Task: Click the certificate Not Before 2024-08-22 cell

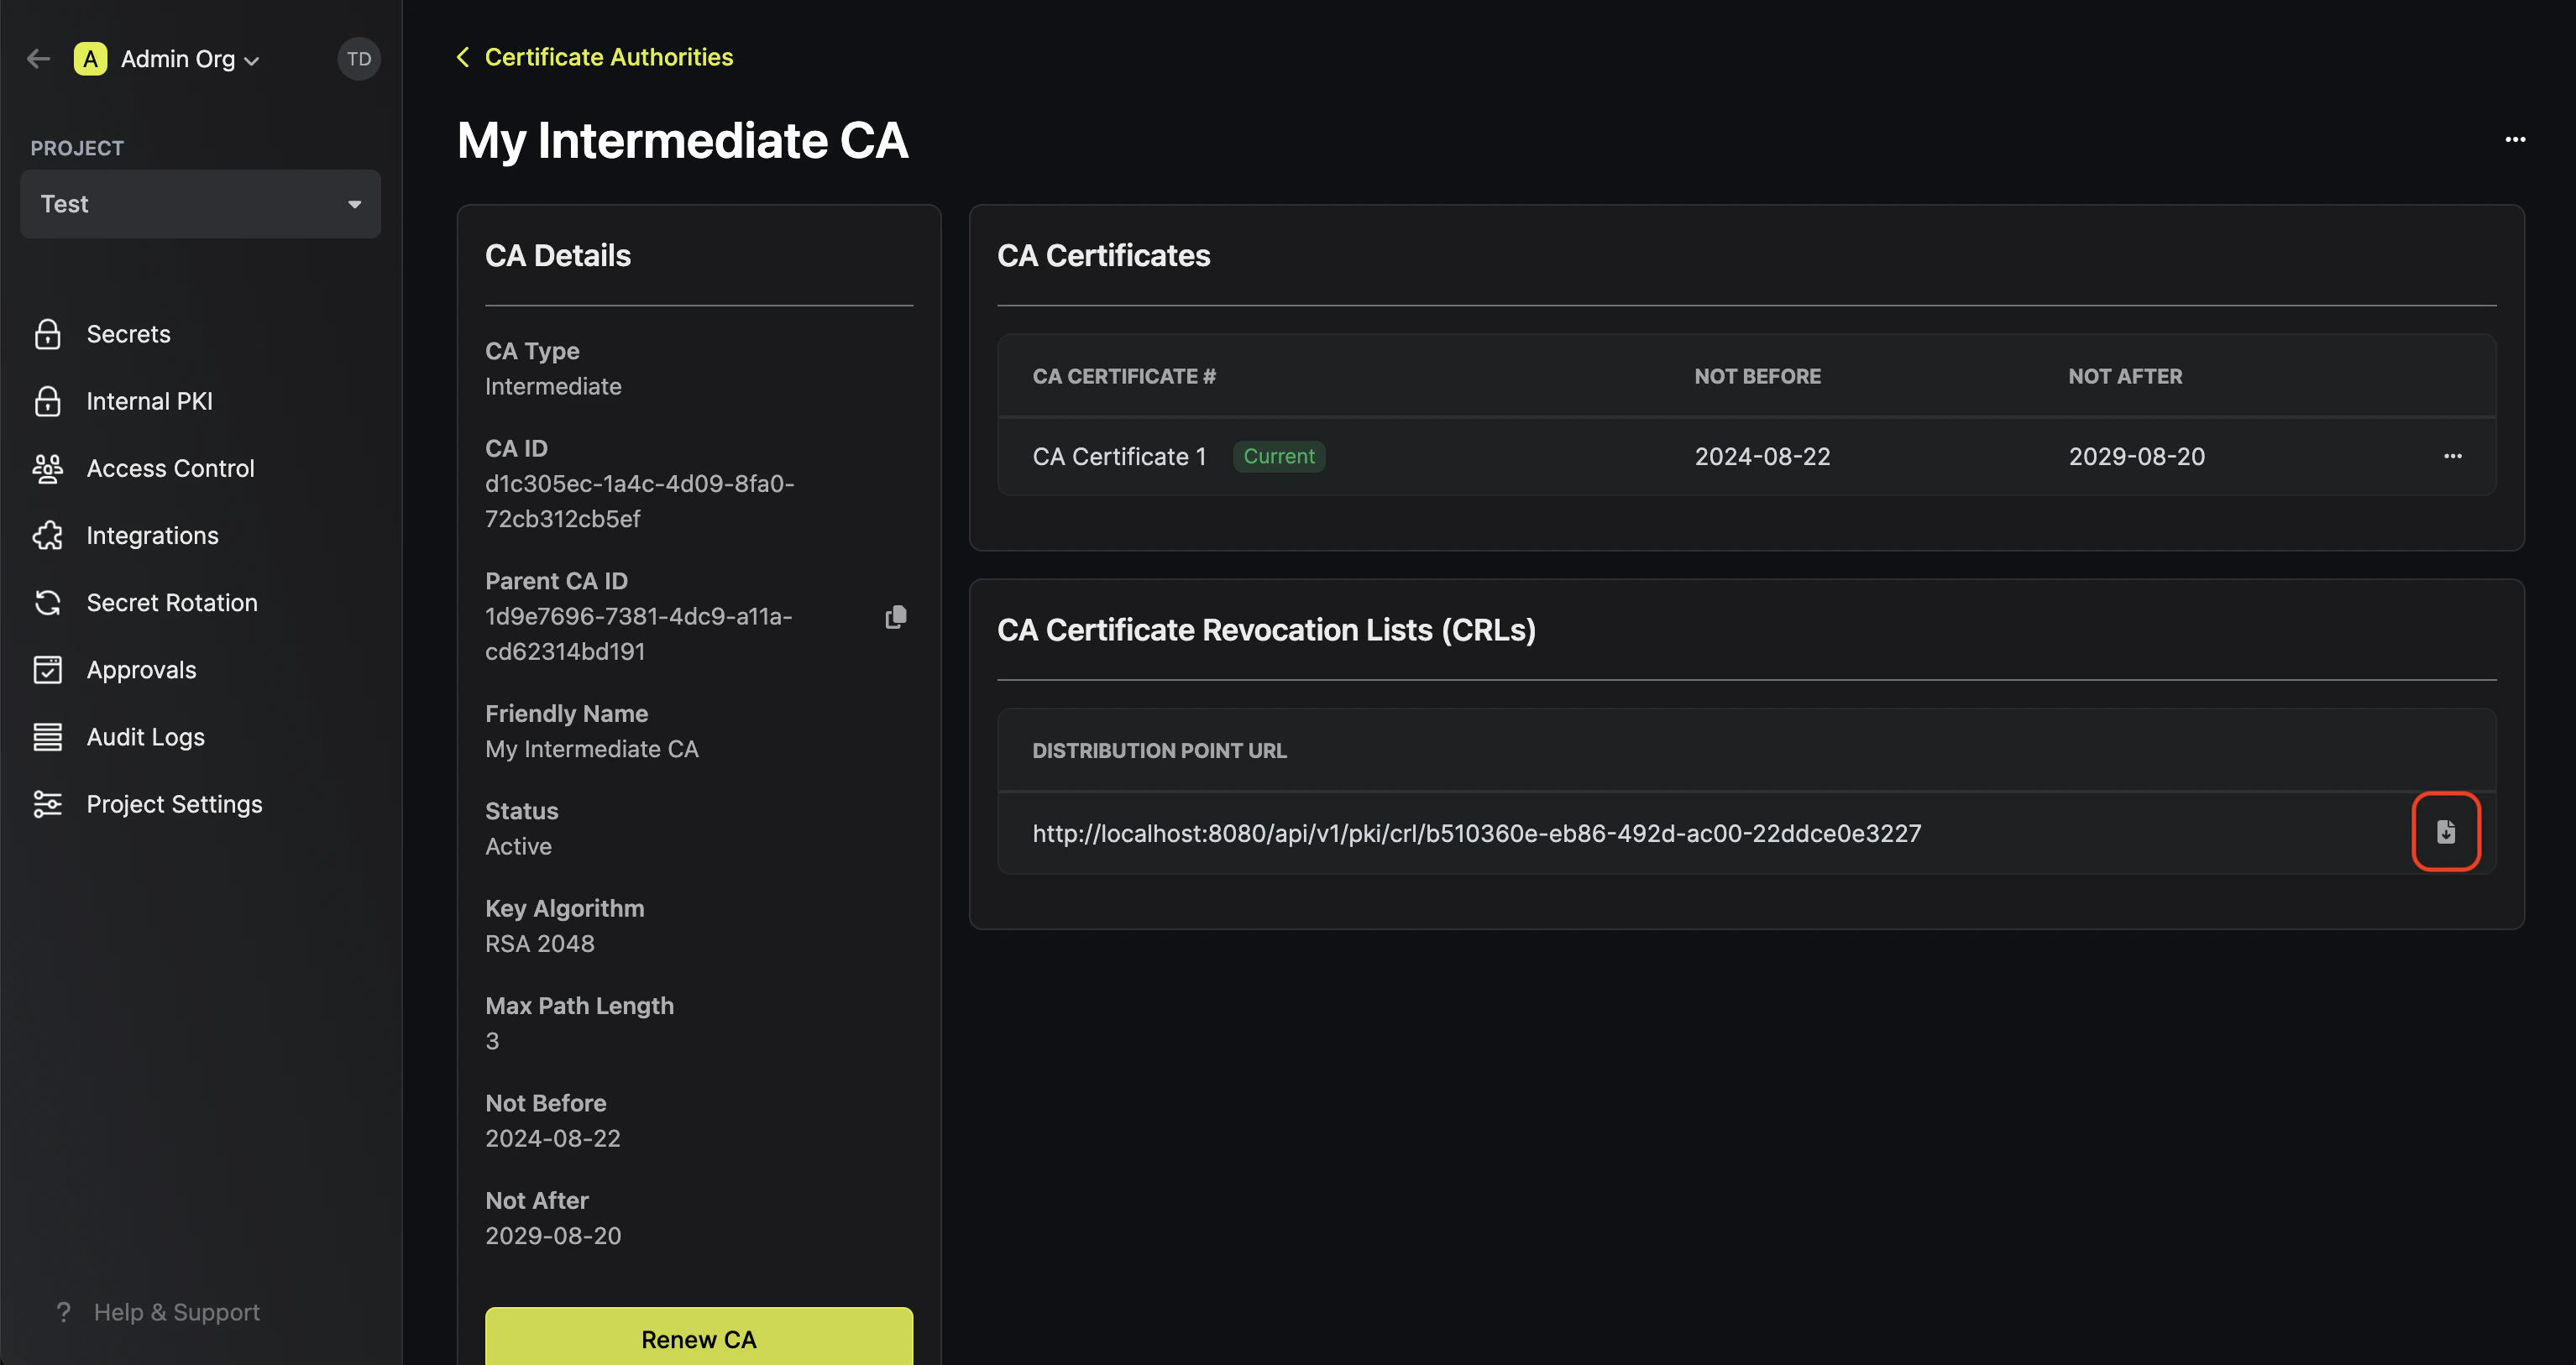Action: click(1762, 456)
